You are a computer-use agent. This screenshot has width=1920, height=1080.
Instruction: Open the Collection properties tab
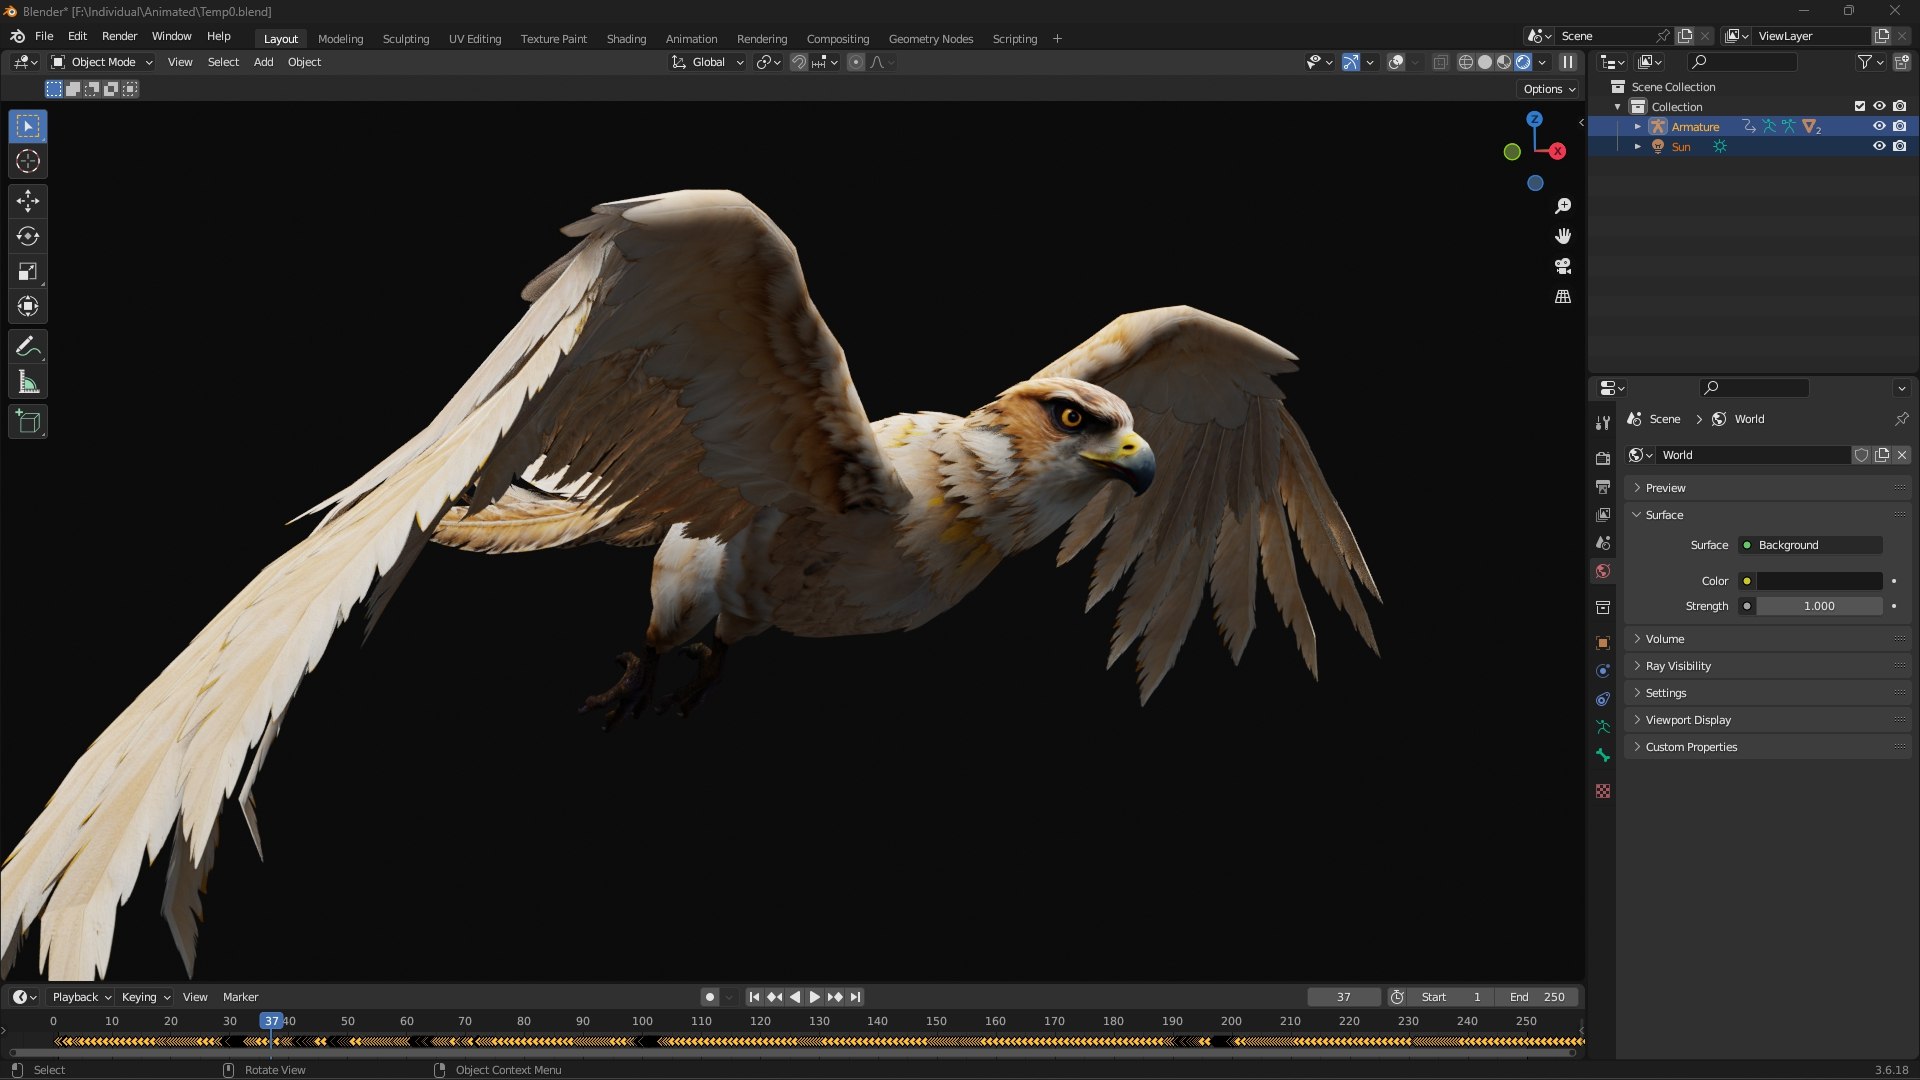pos(1603,607)
